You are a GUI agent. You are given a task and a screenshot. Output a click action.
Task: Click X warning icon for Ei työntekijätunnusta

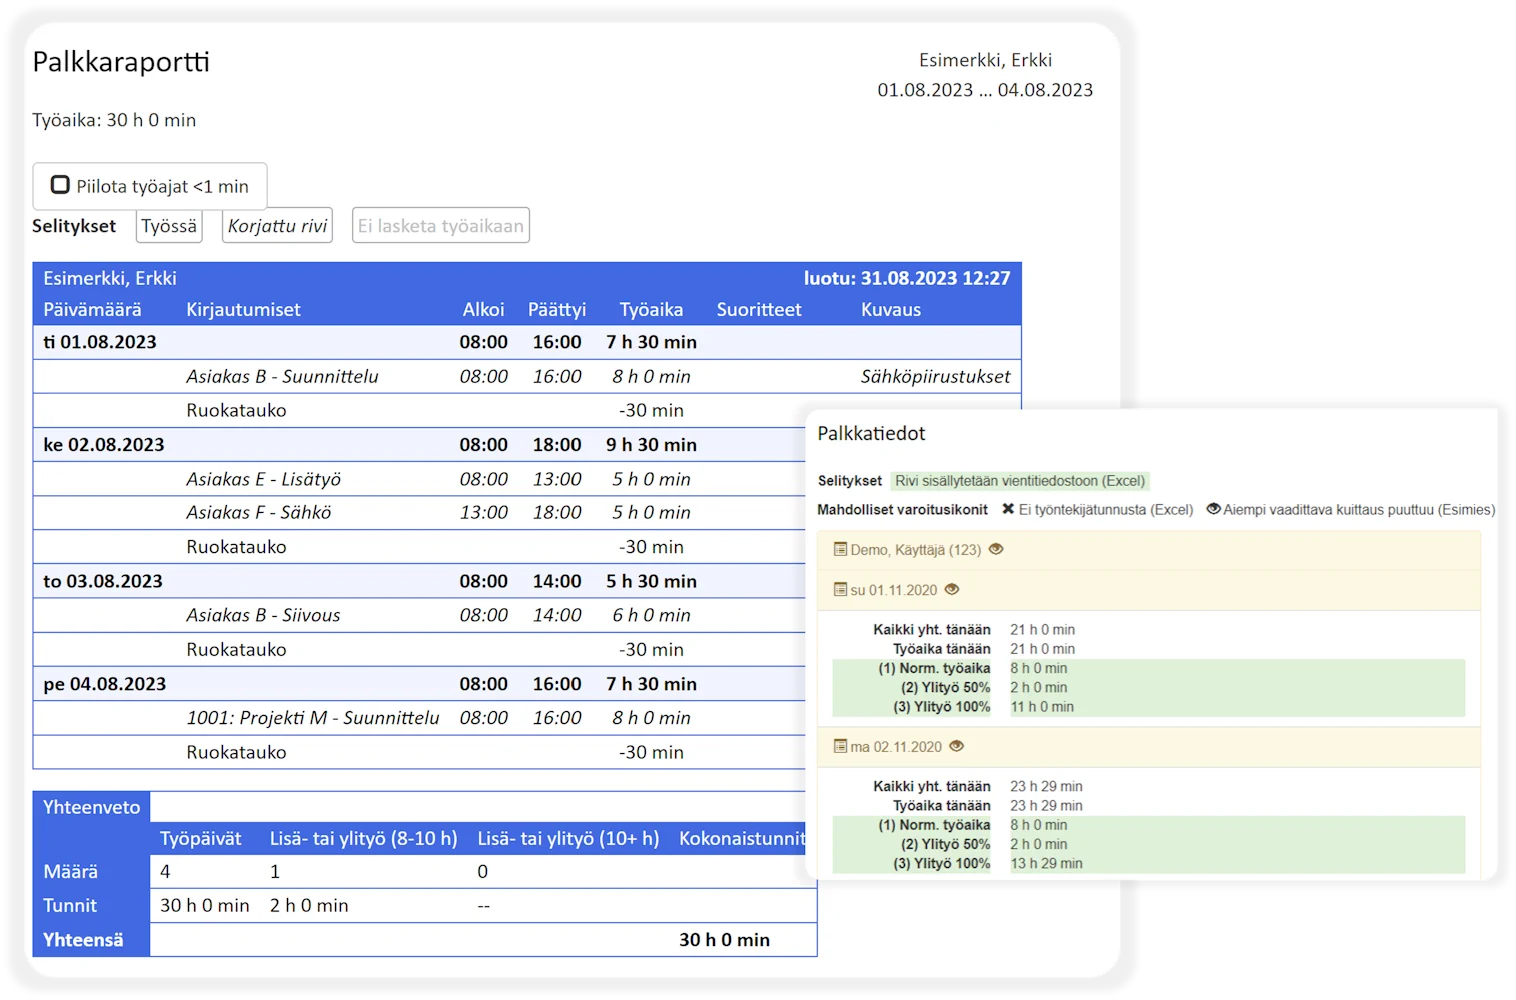(1008, 509)
